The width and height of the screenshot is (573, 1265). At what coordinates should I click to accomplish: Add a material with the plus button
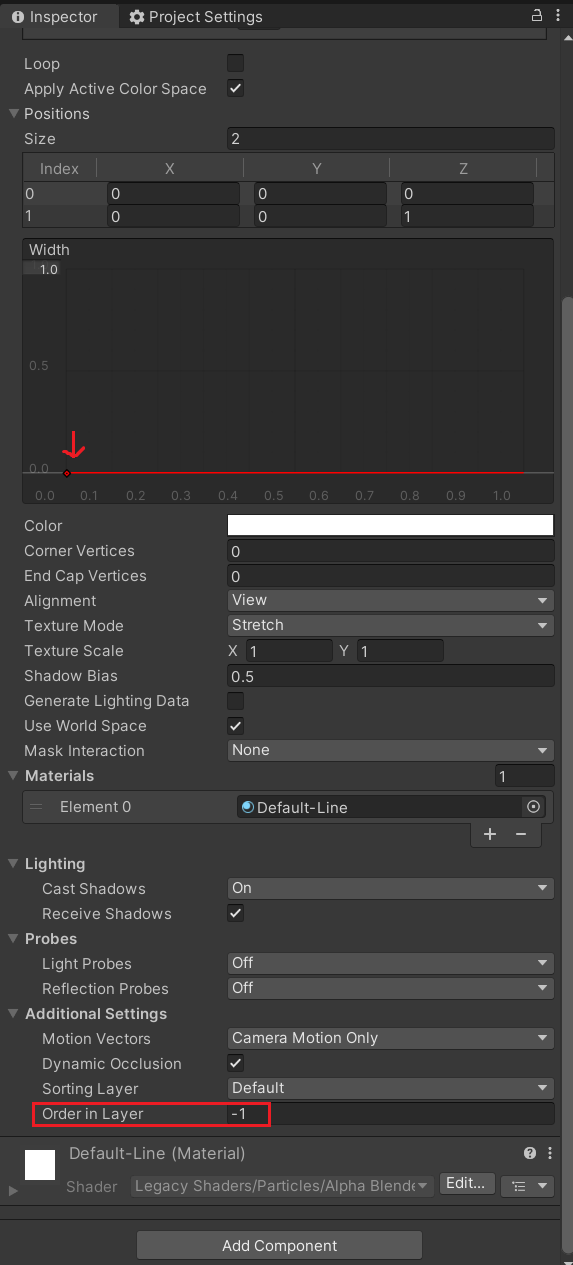click(x=490, y=834)
